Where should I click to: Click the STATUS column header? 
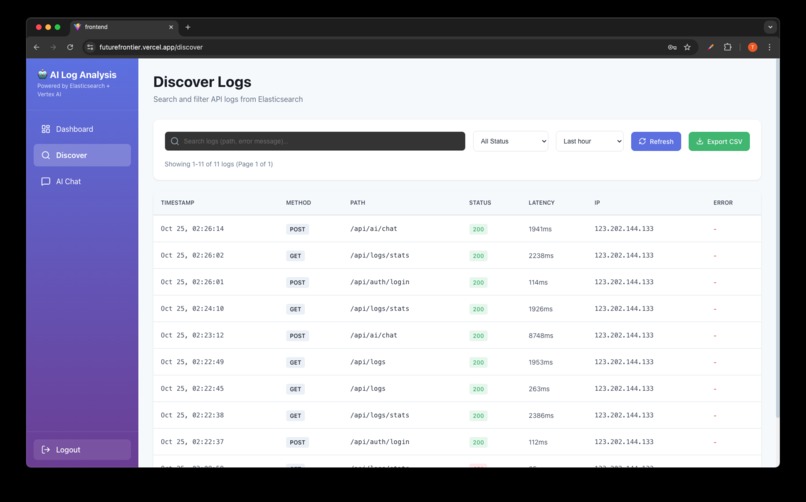pos(480,203)
